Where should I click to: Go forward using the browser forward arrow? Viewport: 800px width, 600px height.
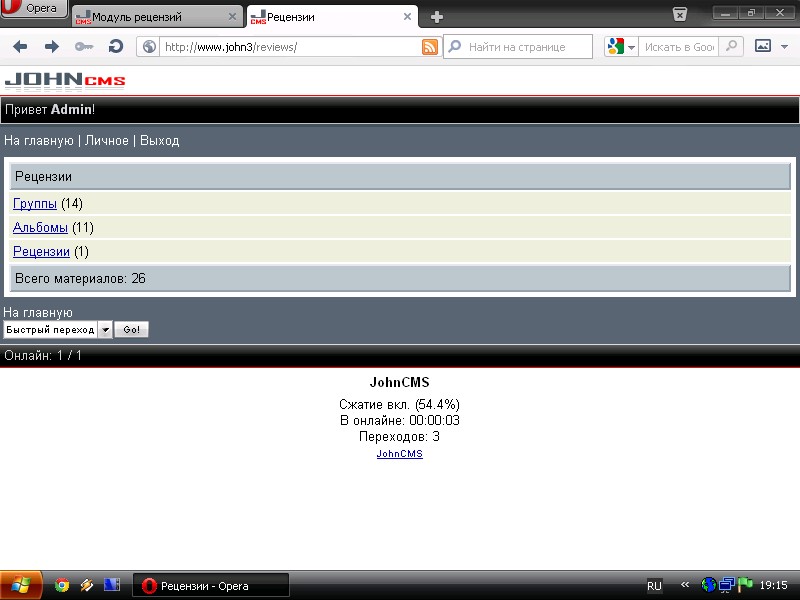coord(52,47)
